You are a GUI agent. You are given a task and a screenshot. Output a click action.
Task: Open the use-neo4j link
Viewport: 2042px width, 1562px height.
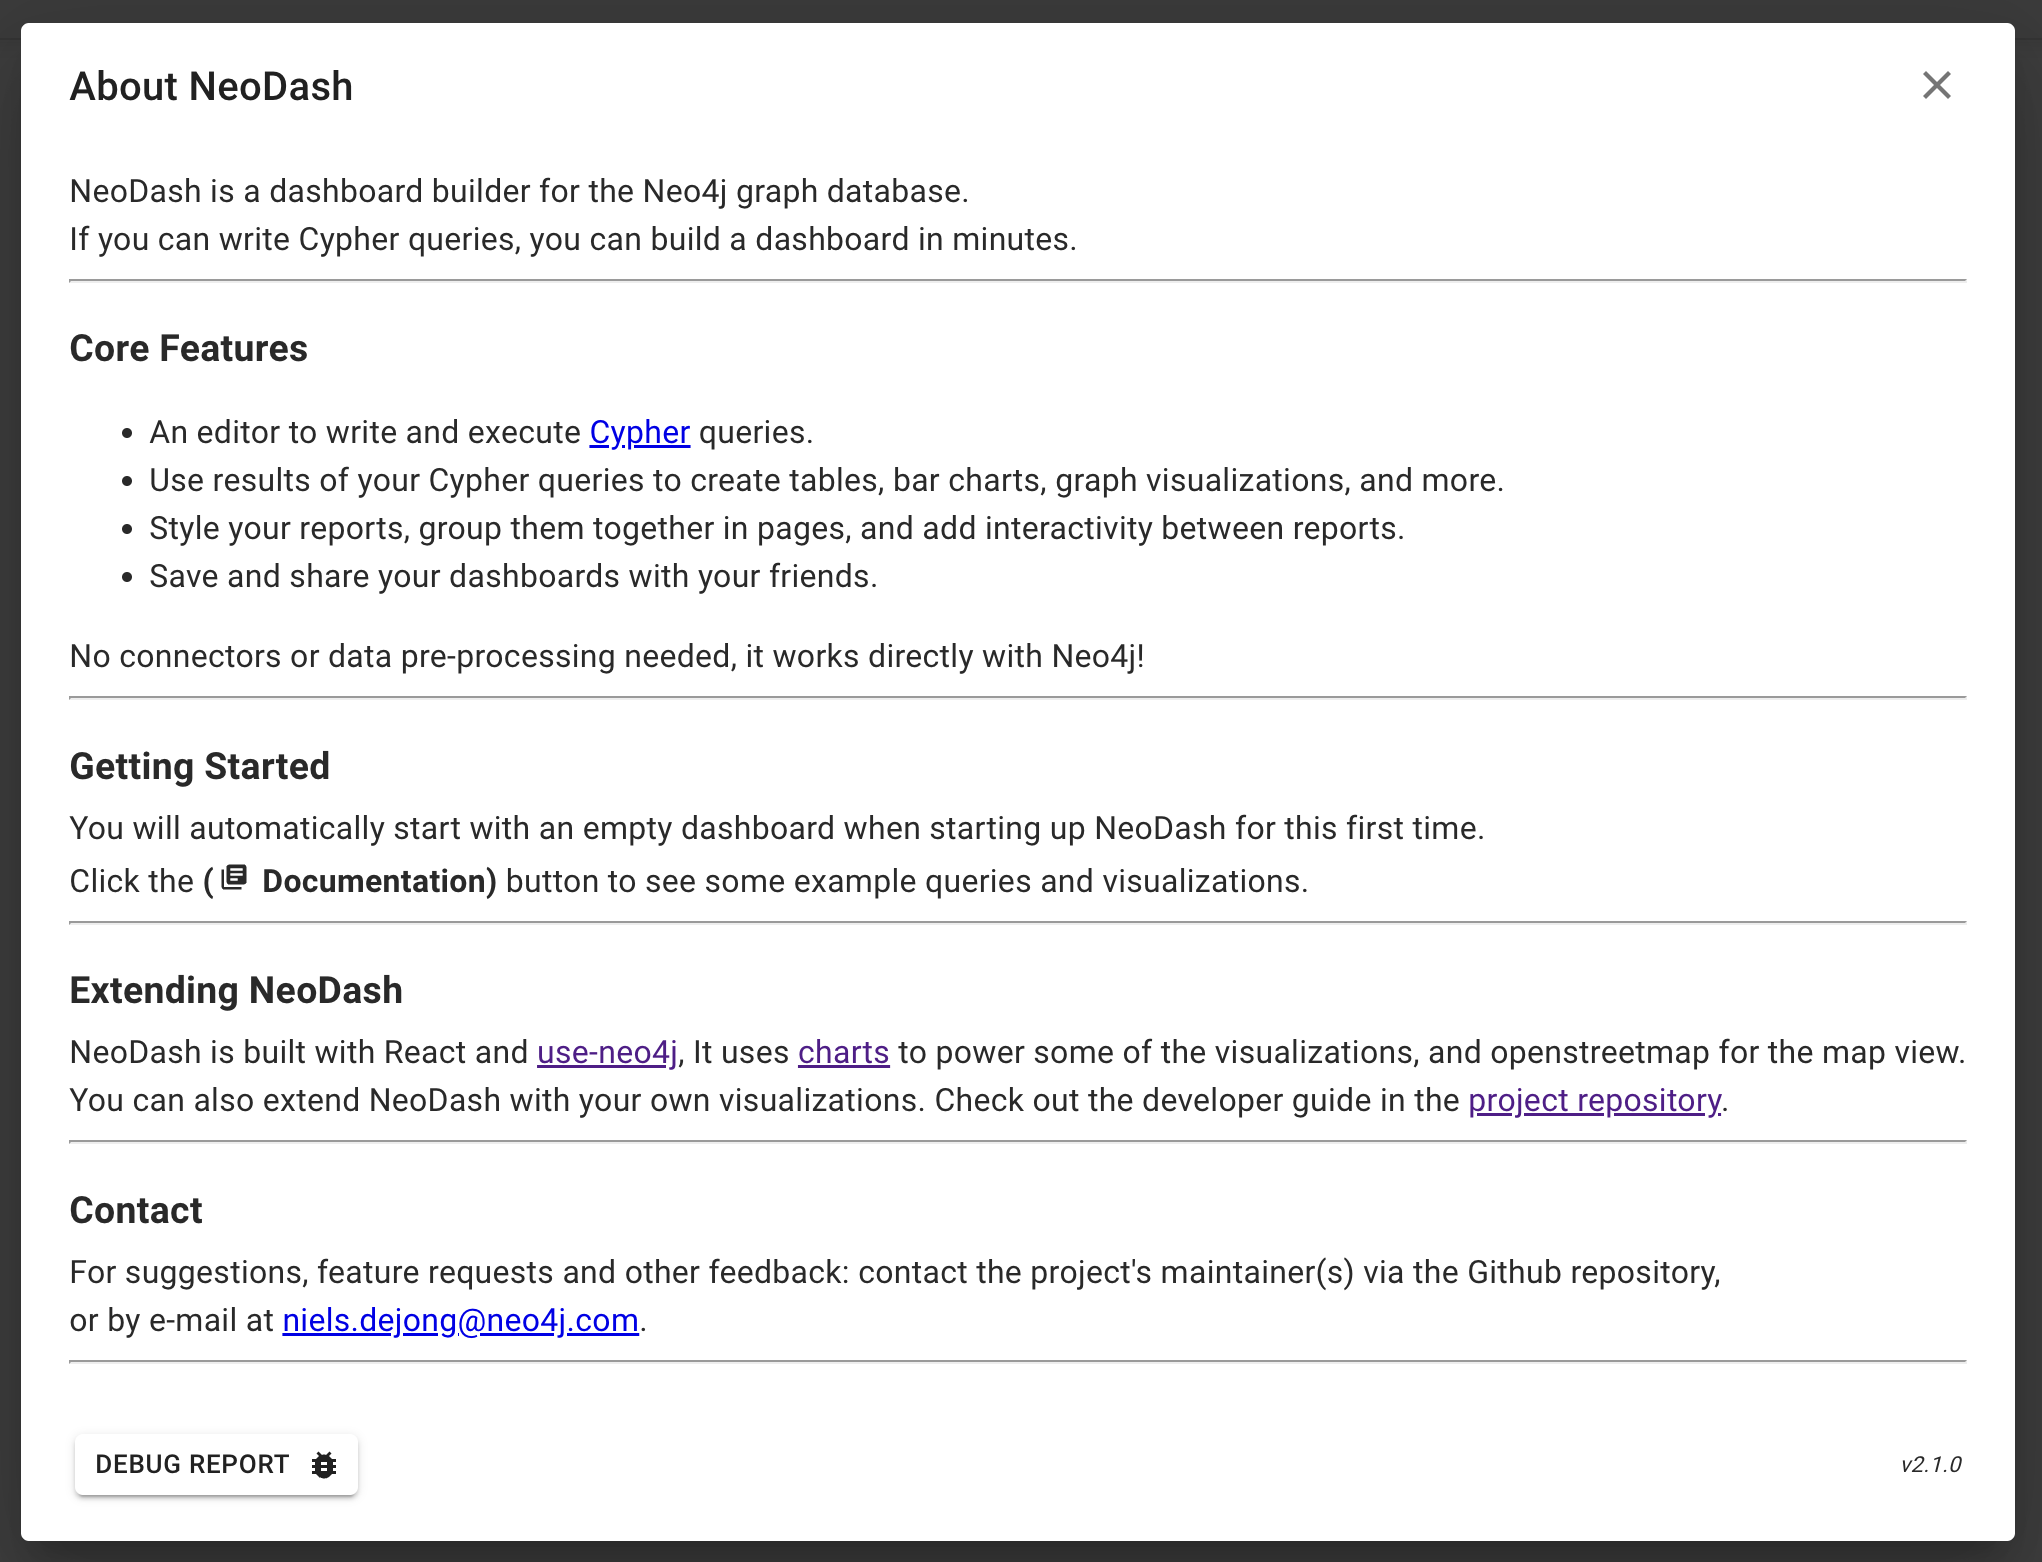tap(607, 1052)
